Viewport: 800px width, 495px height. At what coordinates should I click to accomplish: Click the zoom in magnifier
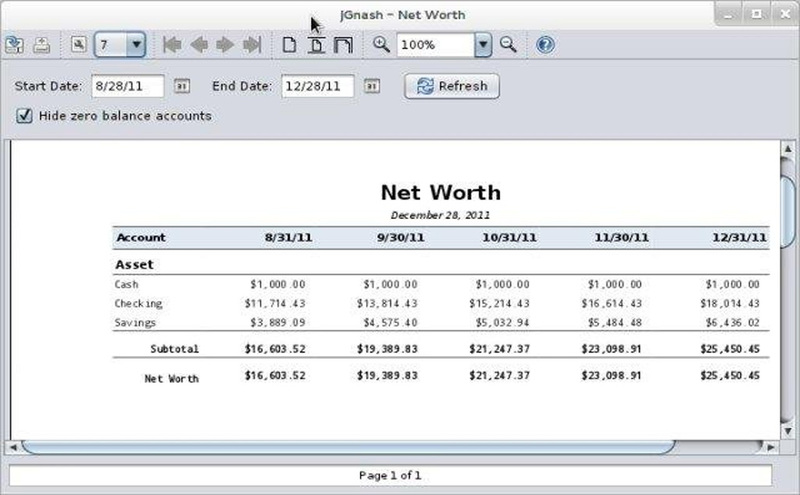pyautogui.click(x=381, y=44)
